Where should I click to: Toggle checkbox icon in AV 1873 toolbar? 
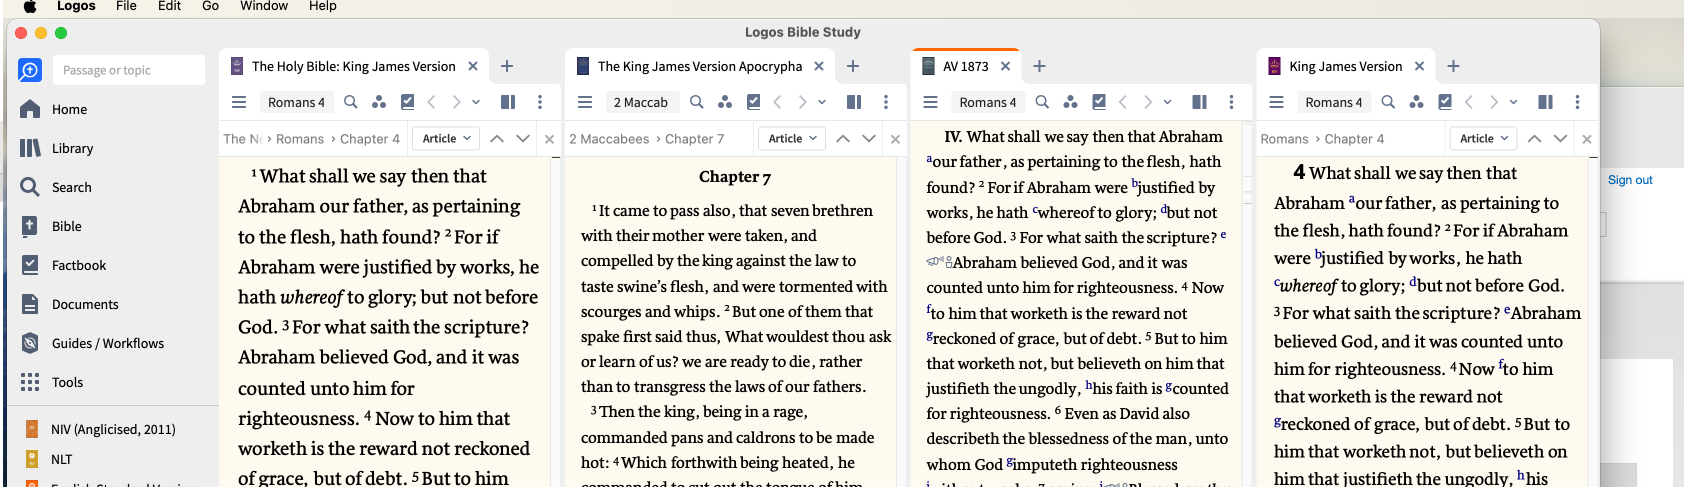pyautogui.click(x=1099, y=102)
